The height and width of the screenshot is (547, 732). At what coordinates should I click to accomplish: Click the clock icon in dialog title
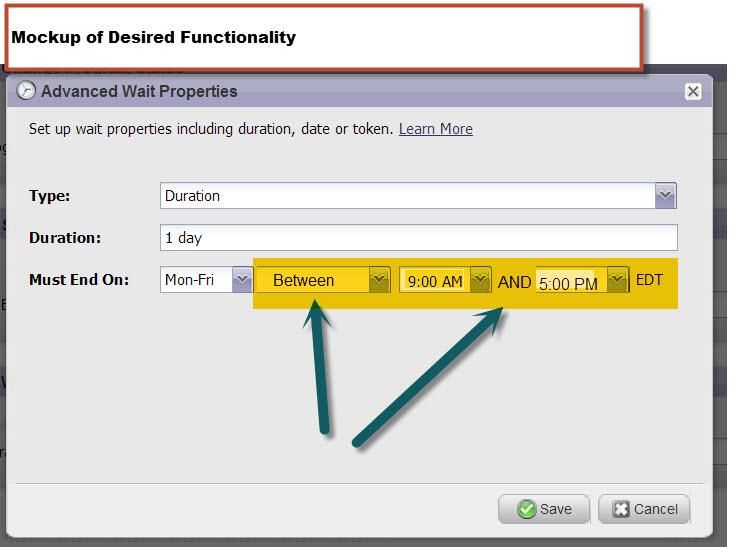pyautogui.click(x=27, y=91)
